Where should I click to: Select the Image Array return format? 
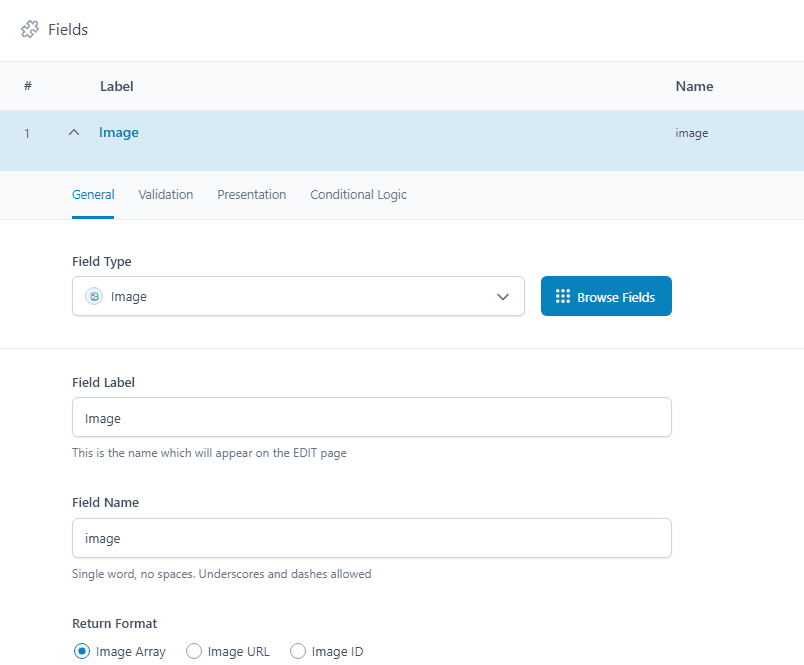pos(82,651)
